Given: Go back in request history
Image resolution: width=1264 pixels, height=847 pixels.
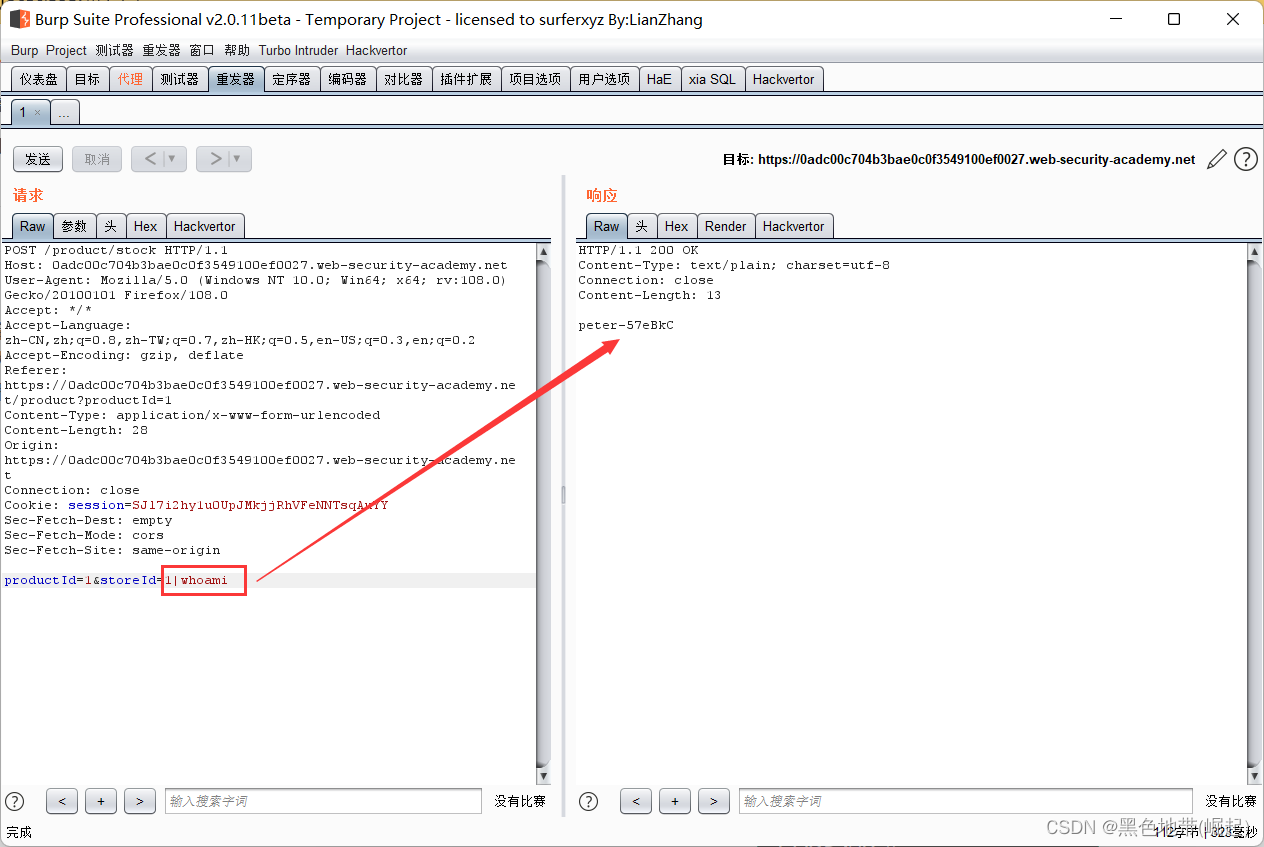Looking at the screenshot, I should [150, 159].
